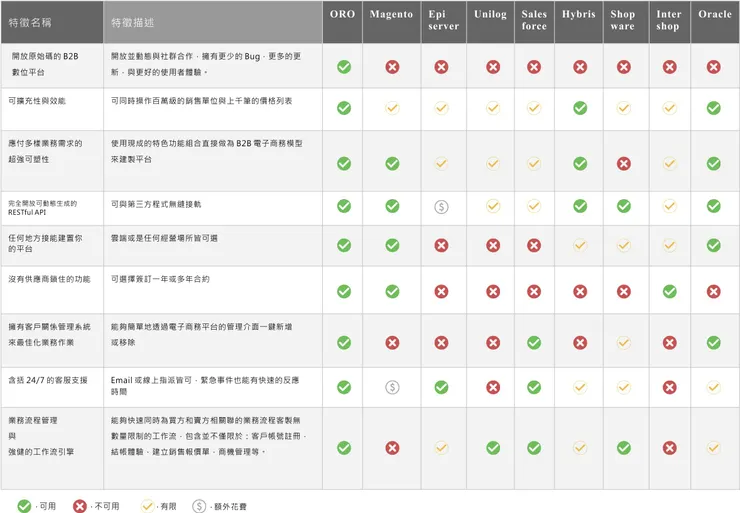Click Shopware's green check in 業務流程管理 row
Screen dimensions: 740x513
tap(623, 448)
